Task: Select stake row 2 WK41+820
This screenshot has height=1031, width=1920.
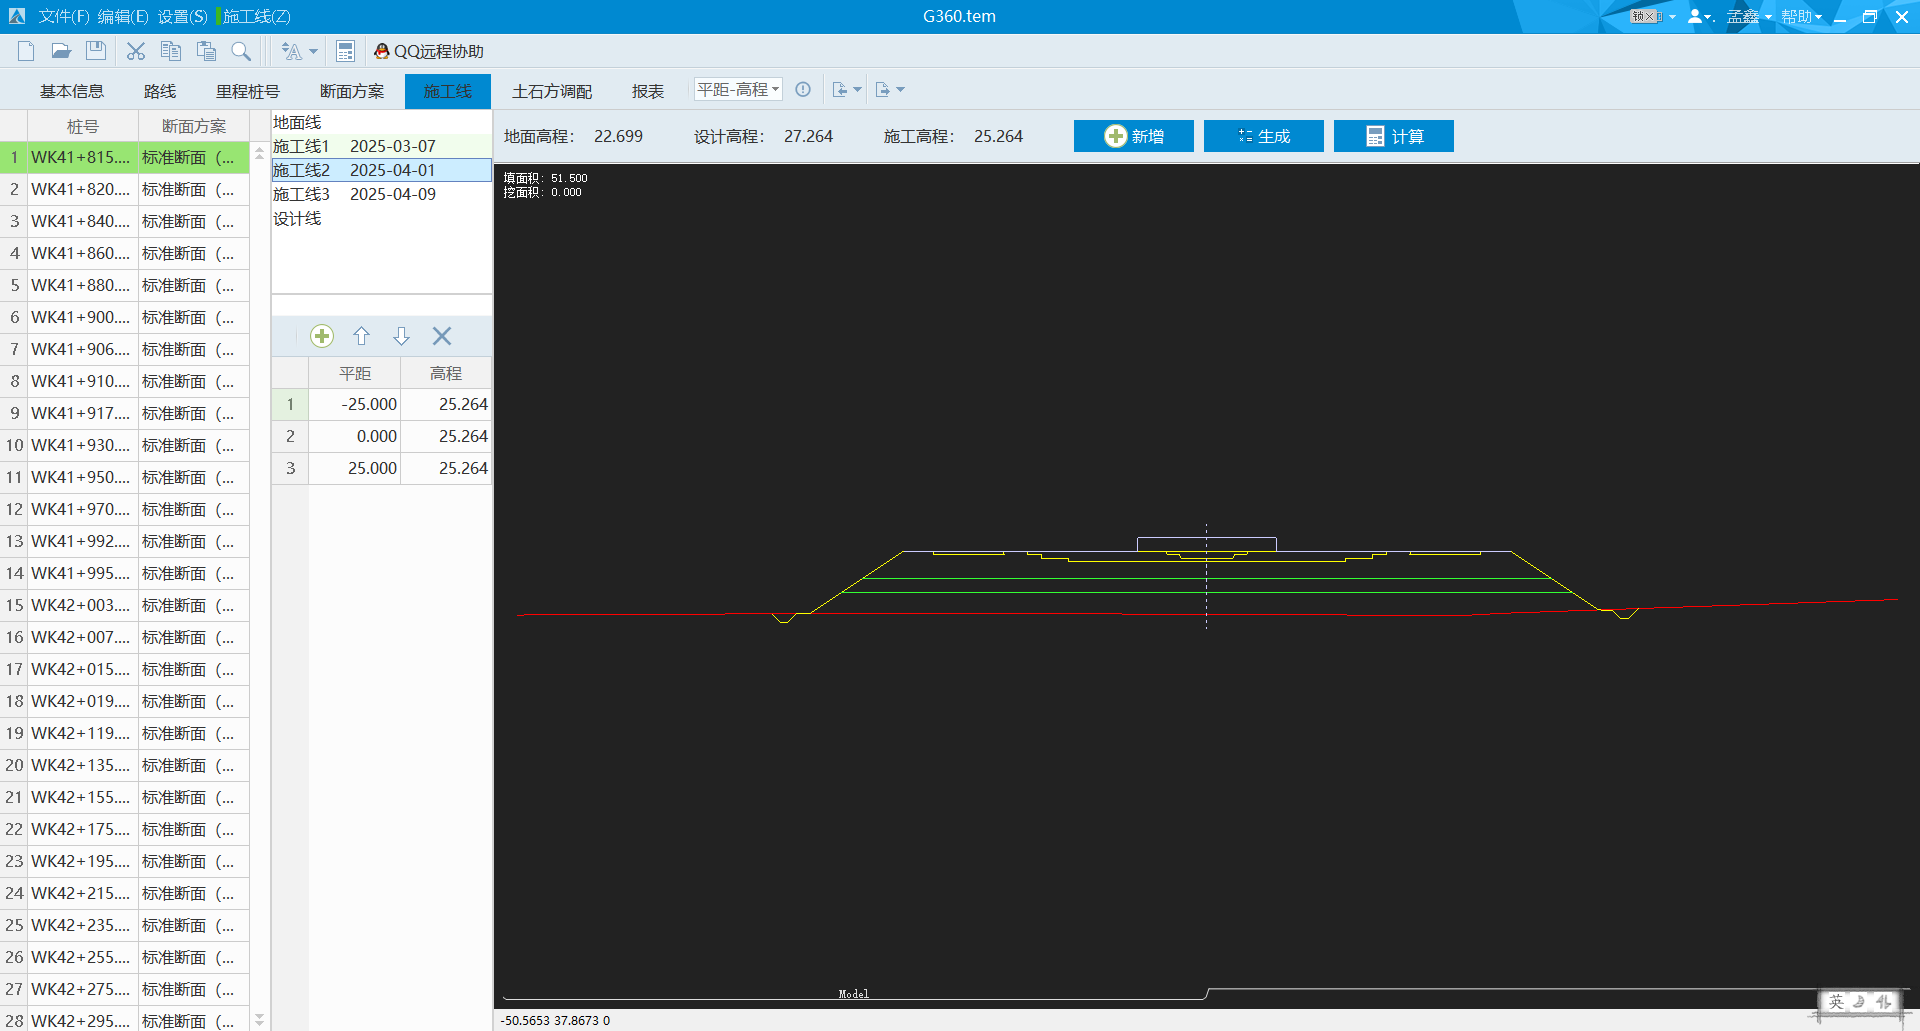Action: click(x=125, y=189)
